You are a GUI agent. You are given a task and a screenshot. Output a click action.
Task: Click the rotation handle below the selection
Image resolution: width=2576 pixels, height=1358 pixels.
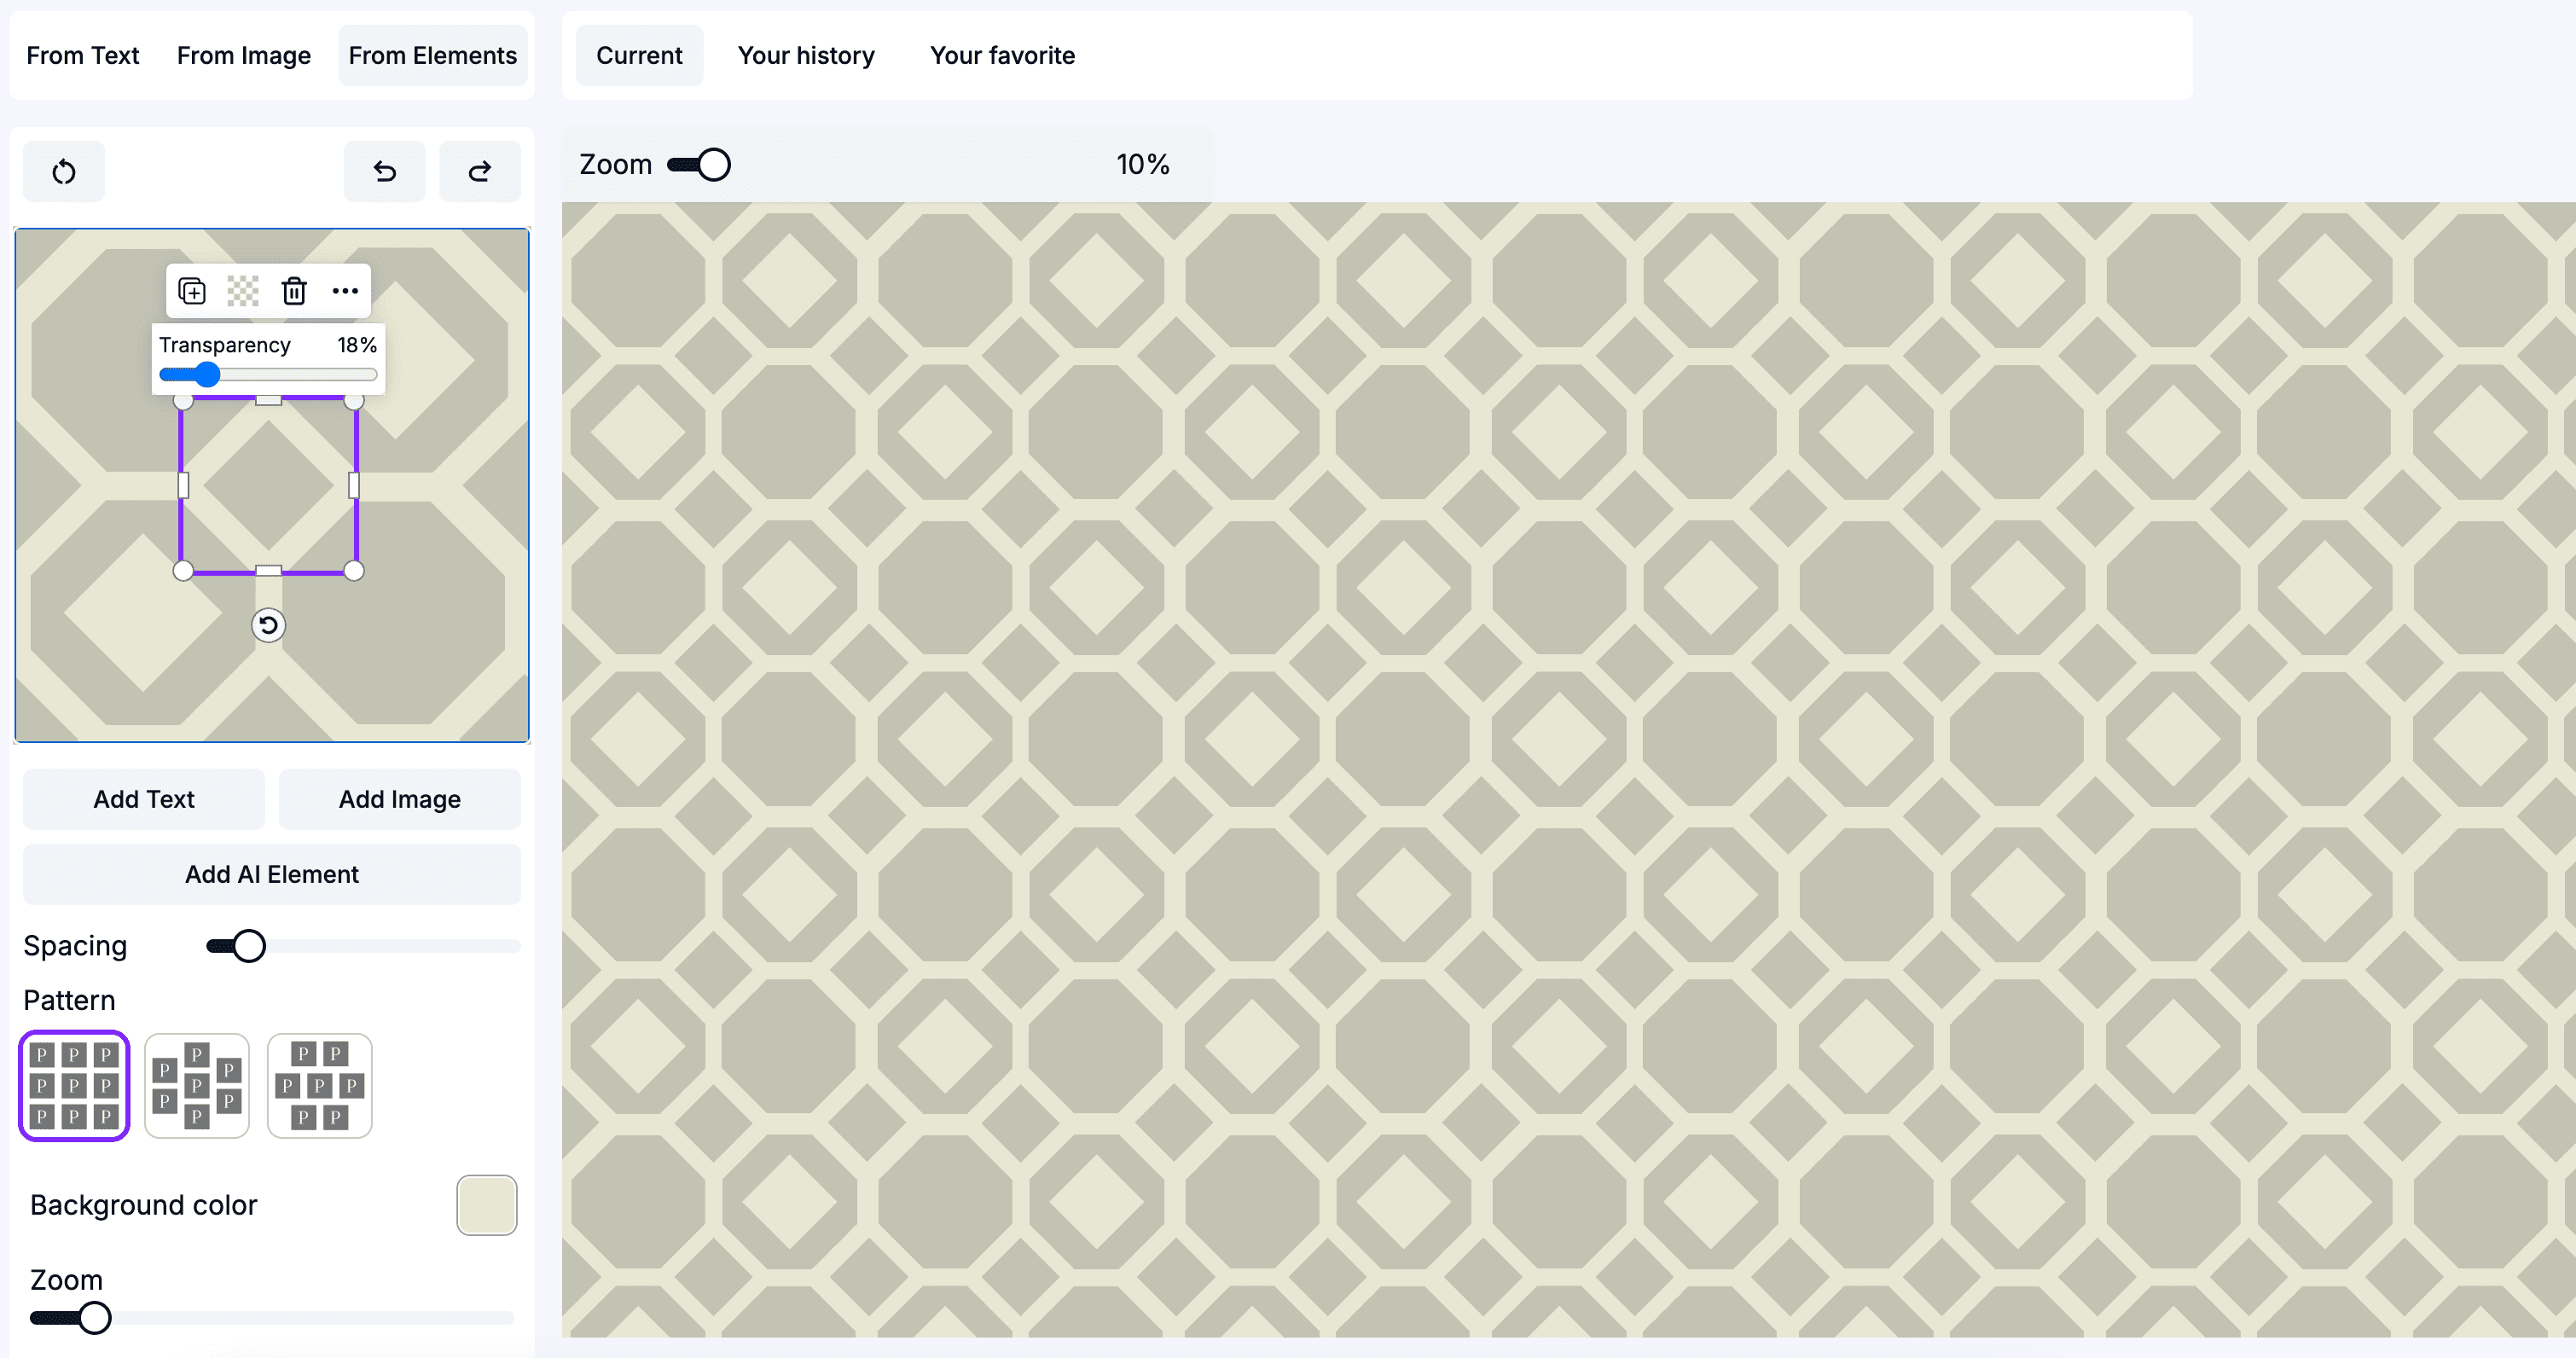coord(268,625)
